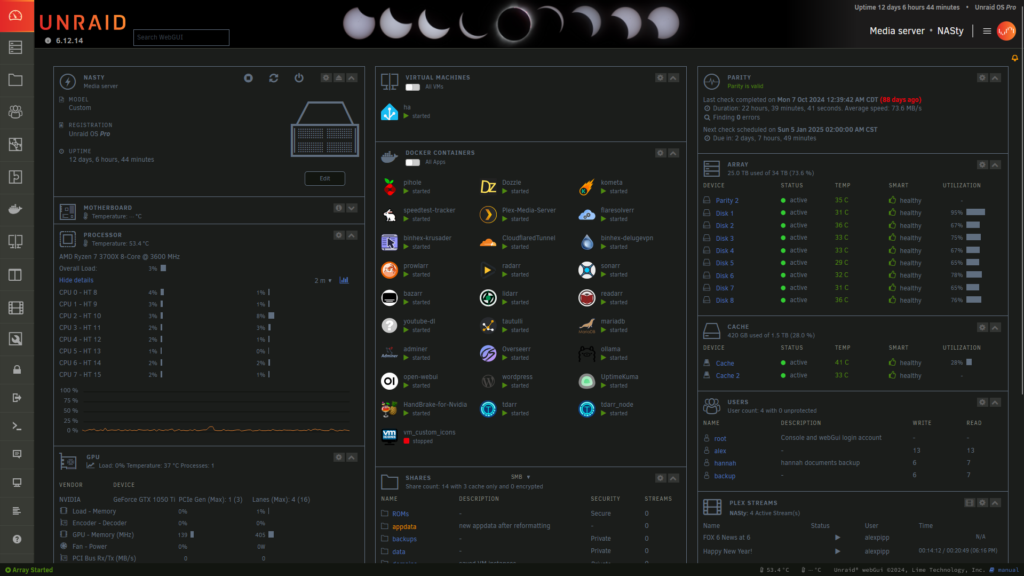Click the reboot icon in NASty panel

pos(274,78)
